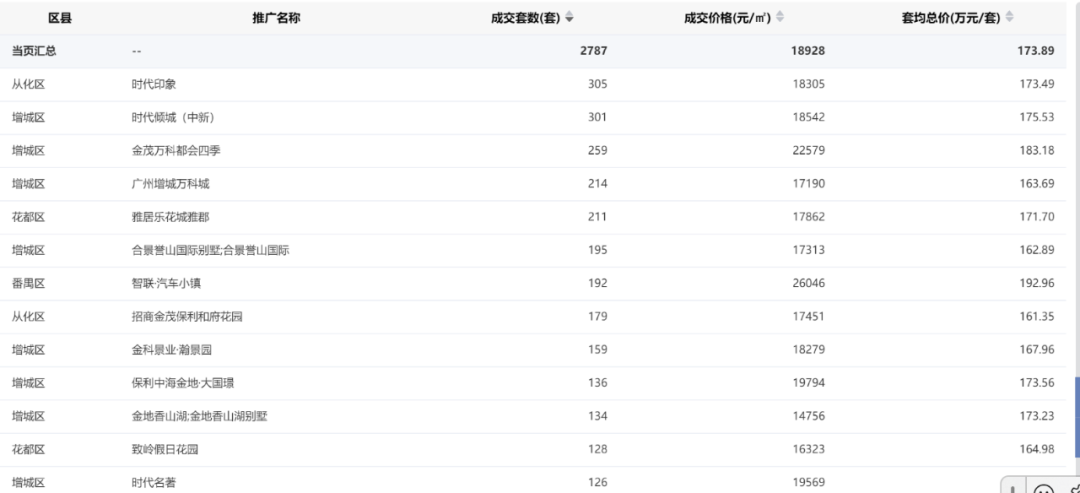Viewport: 1080px width, 493px height.
Task: Click the deal count 192
Action: coord(598,283)
